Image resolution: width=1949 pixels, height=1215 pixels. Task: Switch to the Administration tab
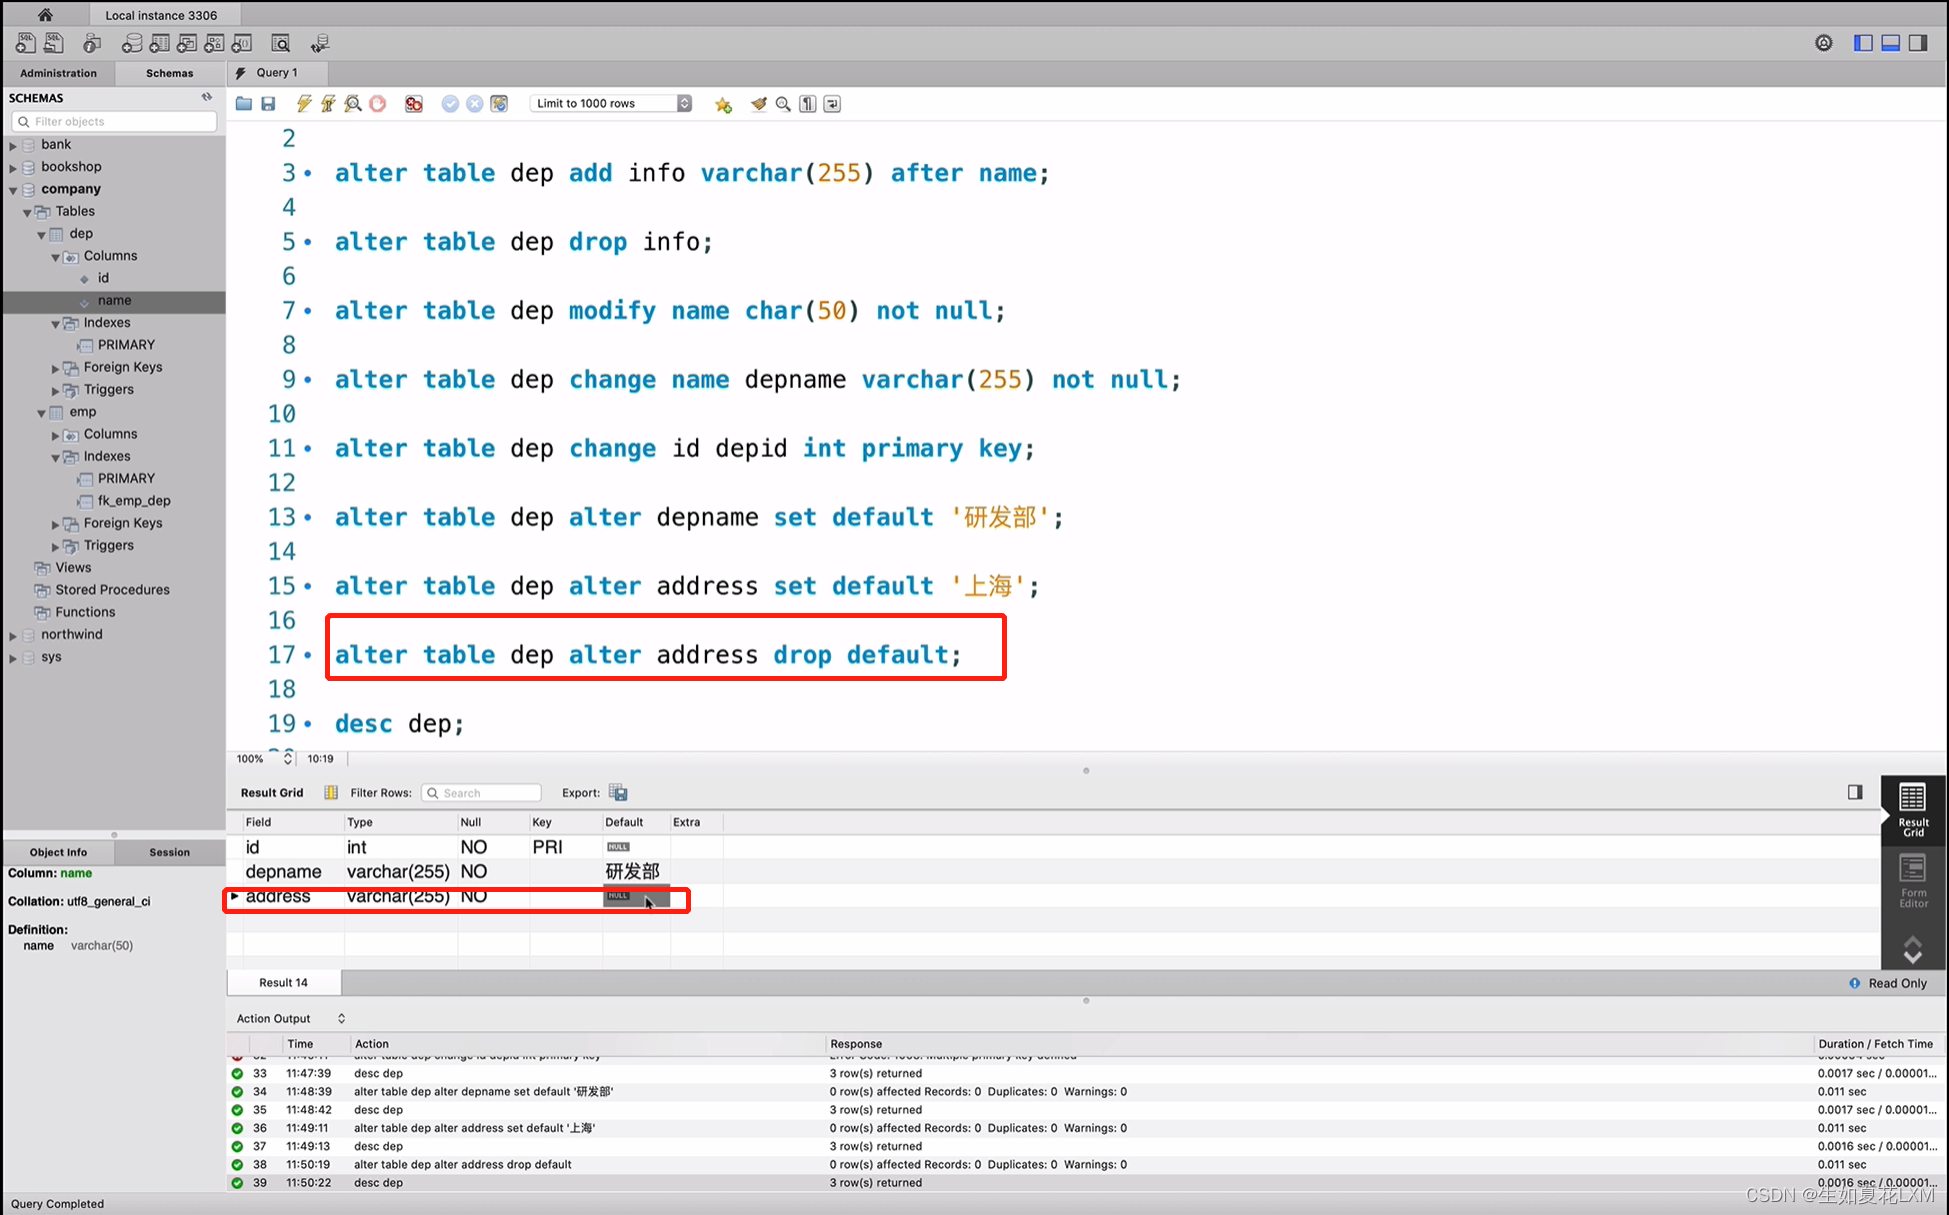[58, 73]
